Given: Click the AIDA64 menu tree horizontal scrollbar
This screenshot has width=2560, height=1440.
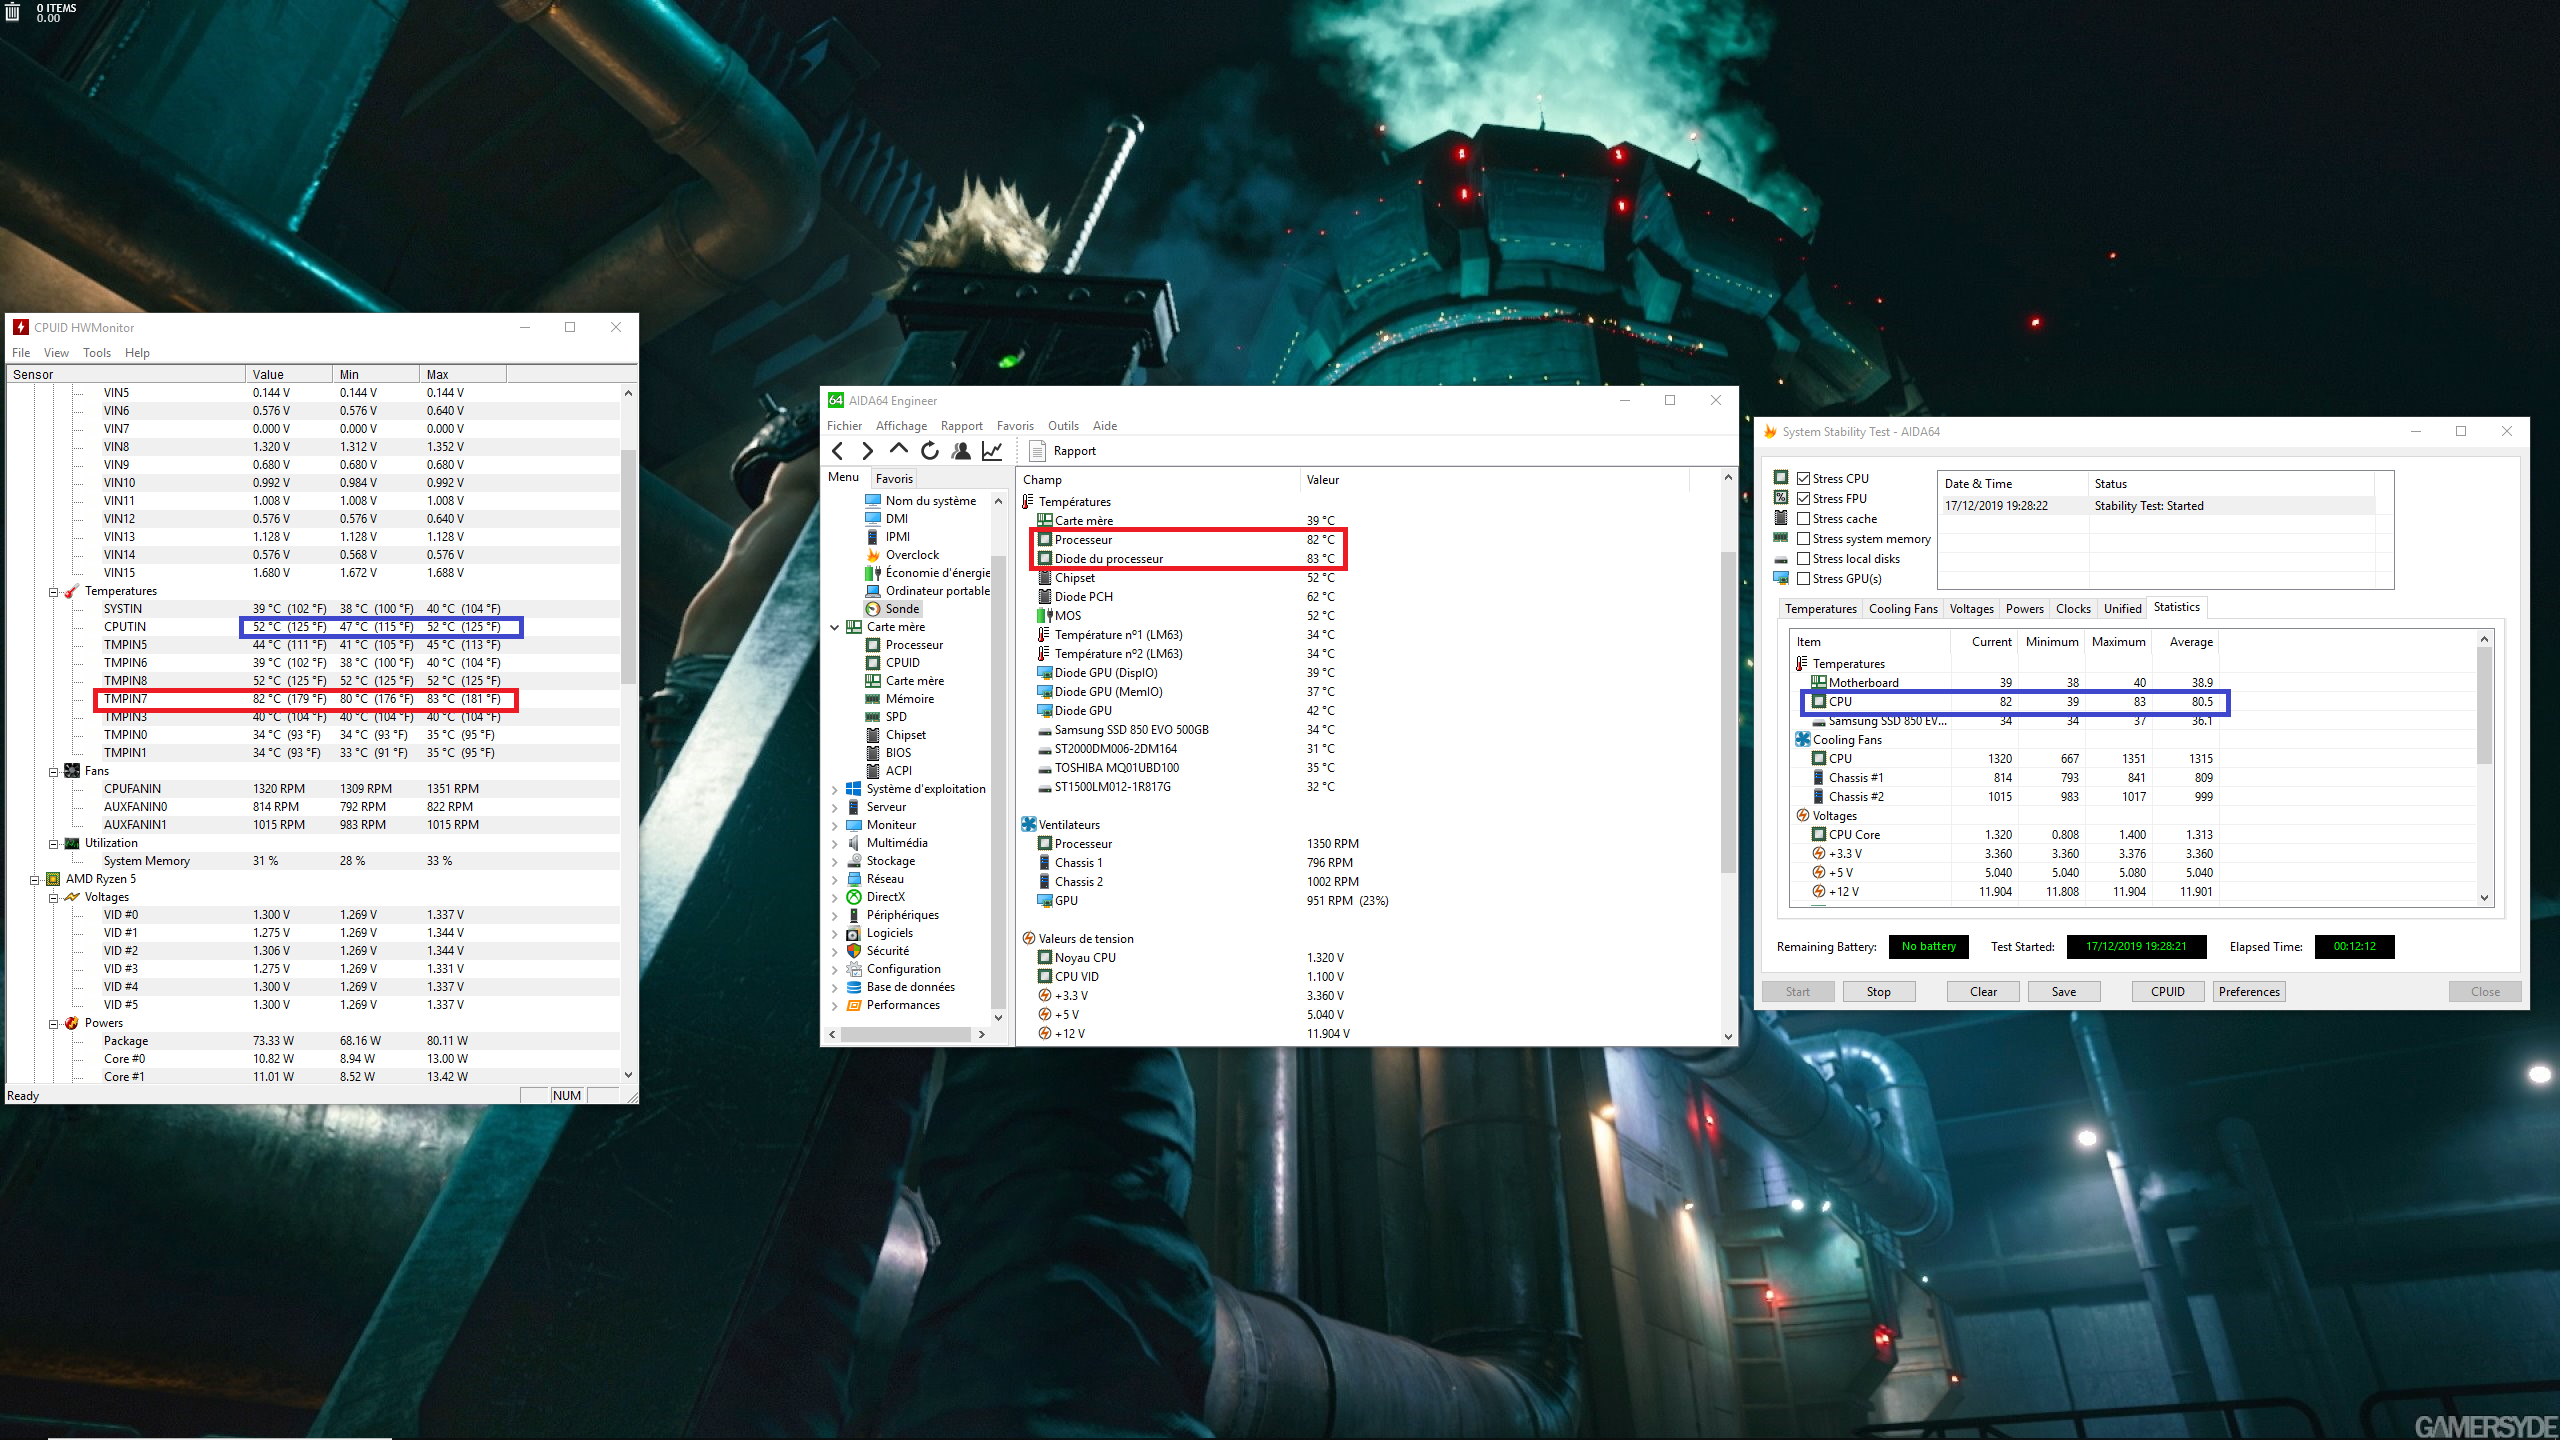Looking at the screenshot, I should coord(908,1035).
